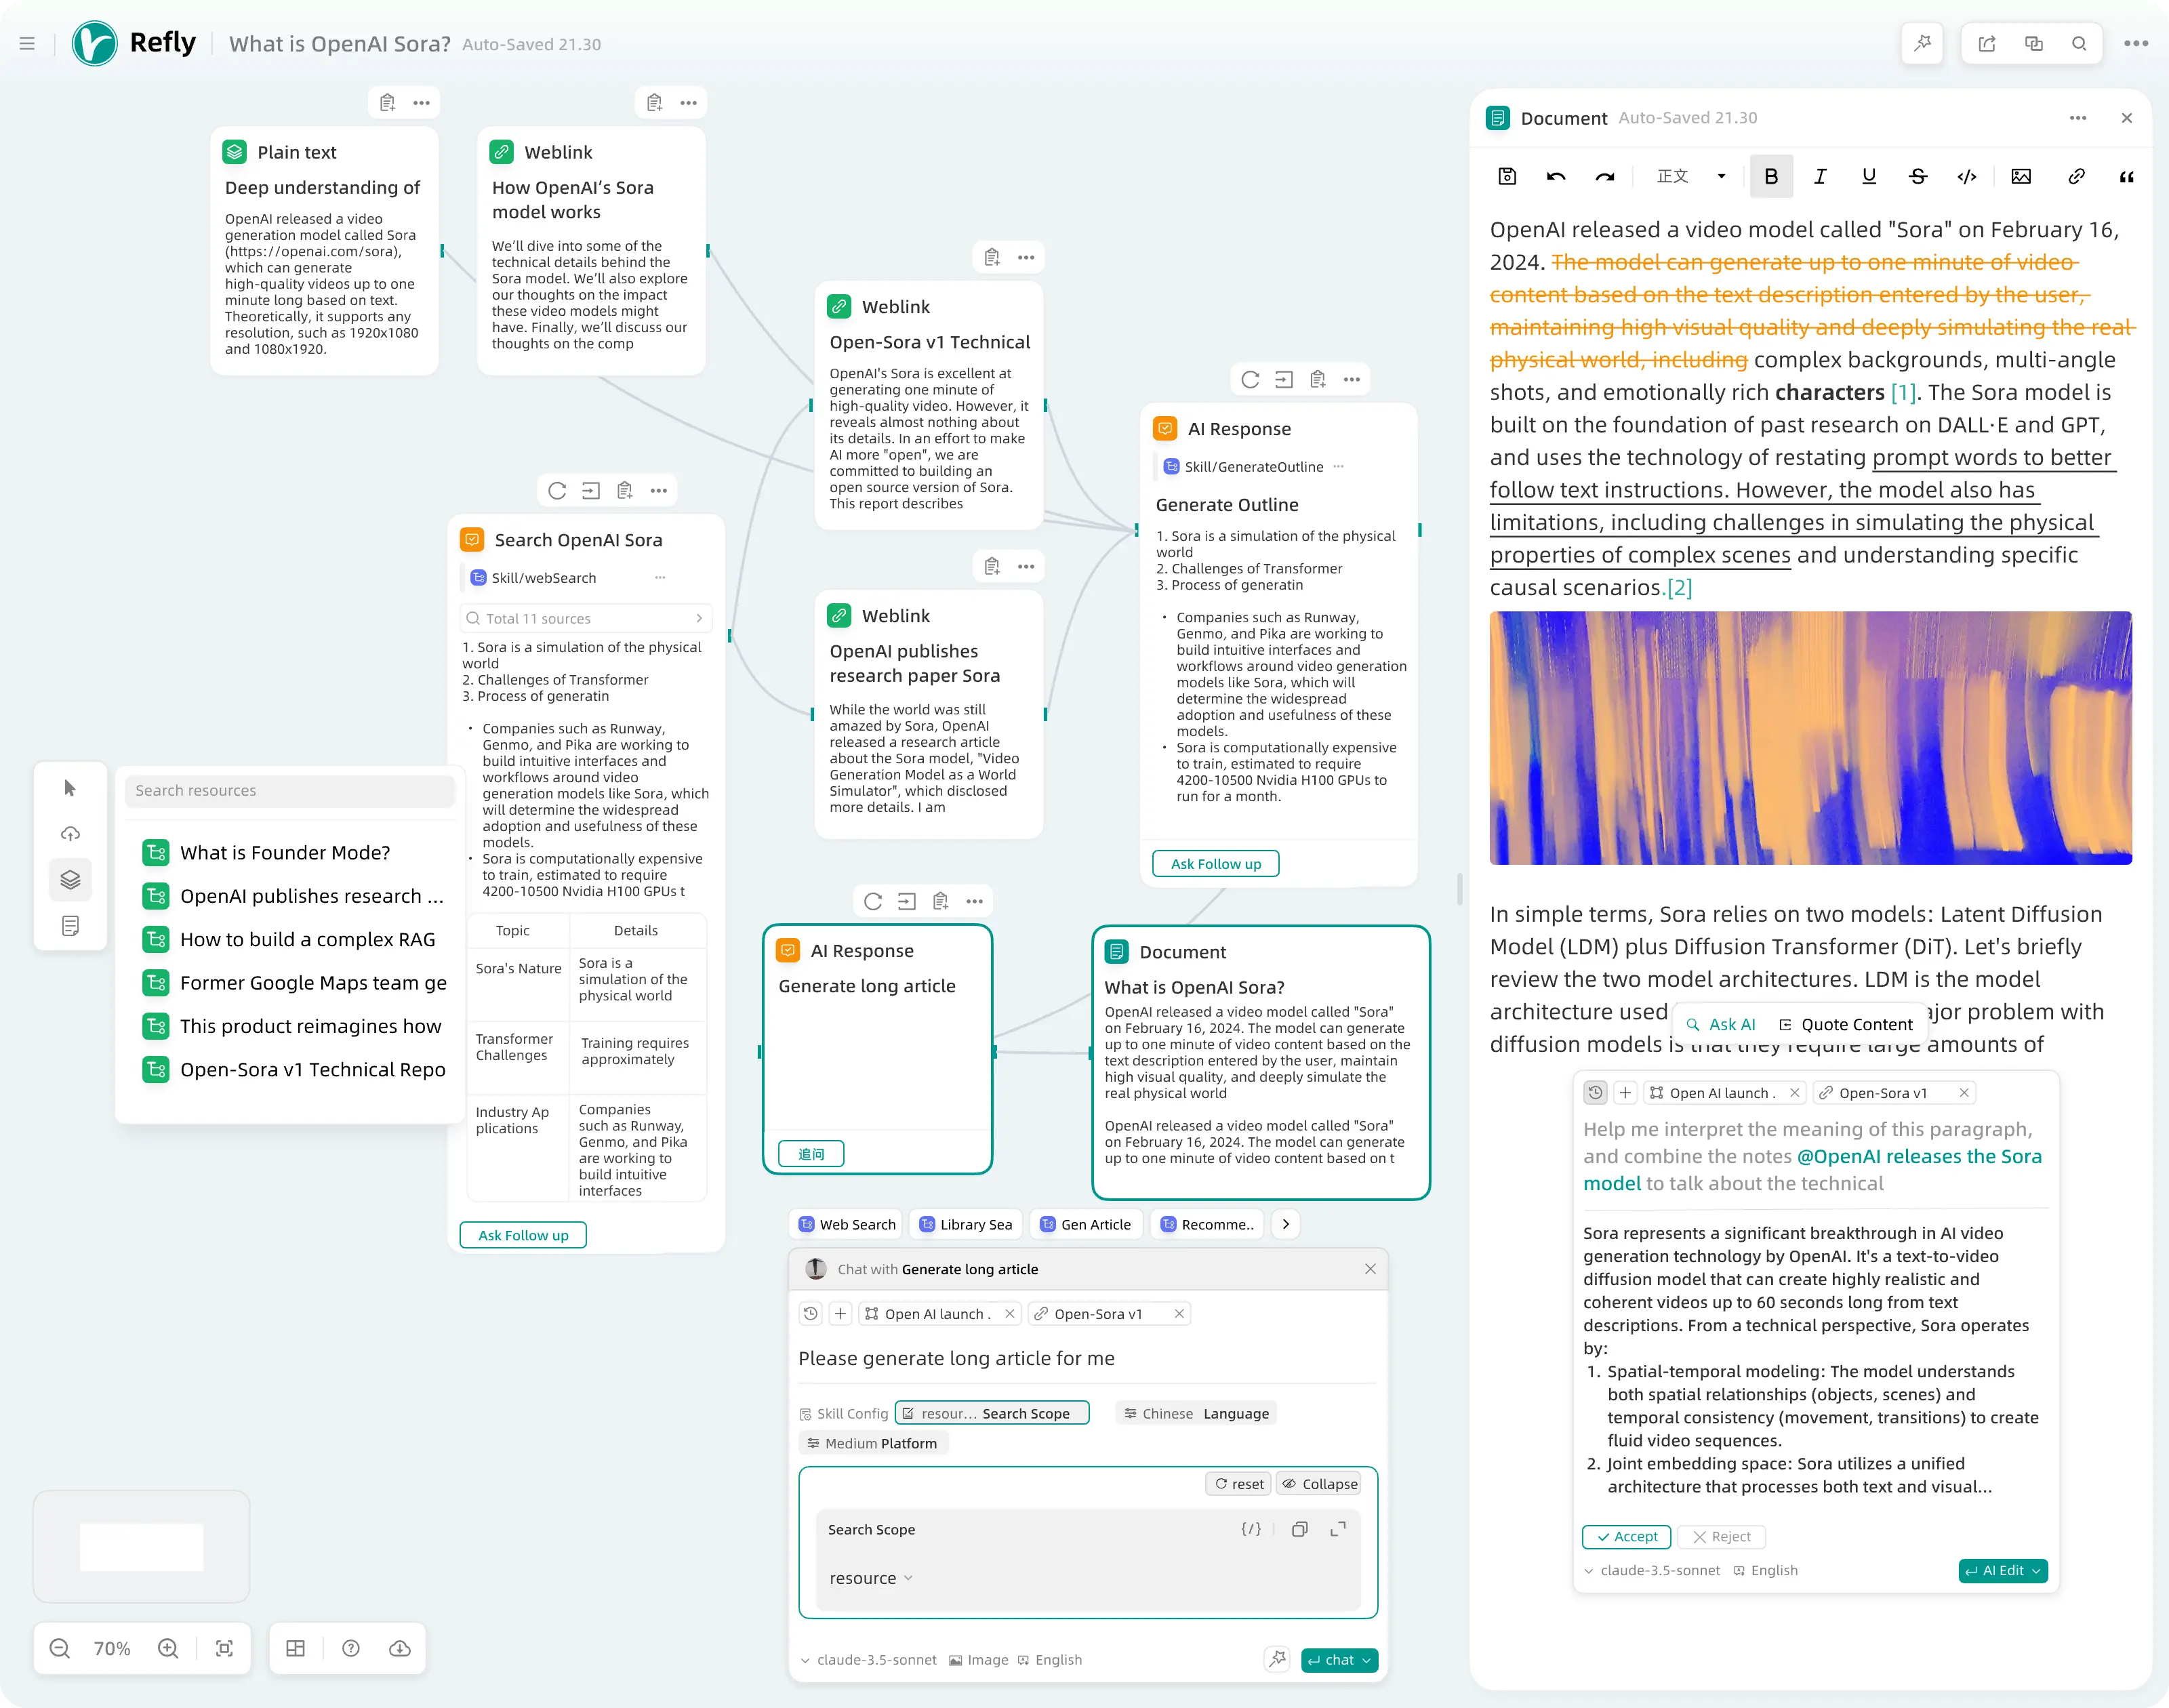Screen dimensions: 2169x1708
Task: Toggle pin button in top header
Action: (1922, 43)
